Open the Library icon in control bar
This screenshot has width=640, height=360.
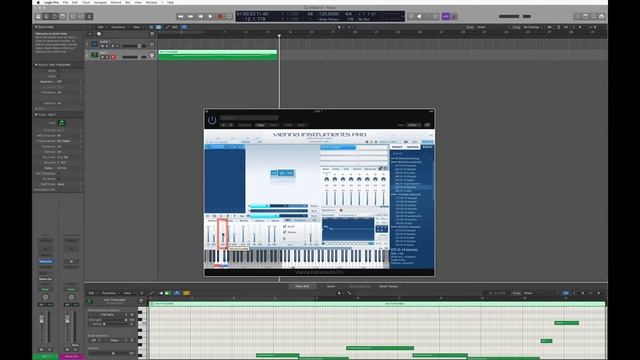[x=38, y=16]
